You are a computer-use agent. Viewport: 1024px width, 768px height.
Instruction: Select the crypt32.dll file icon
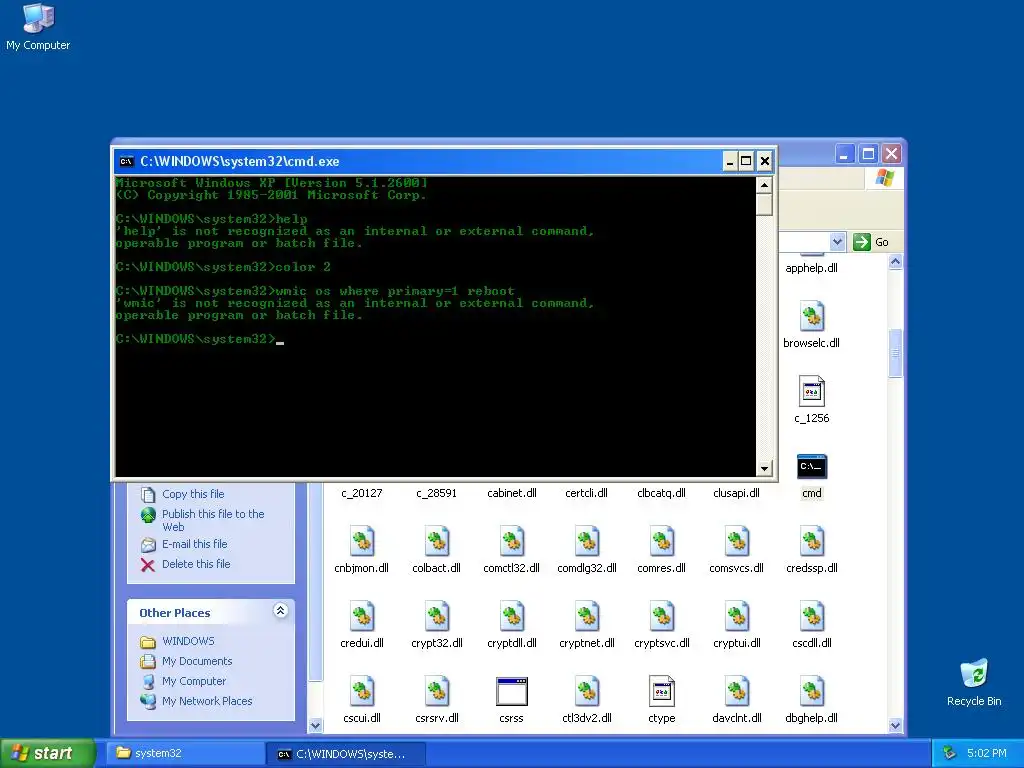tap(436, 617)
